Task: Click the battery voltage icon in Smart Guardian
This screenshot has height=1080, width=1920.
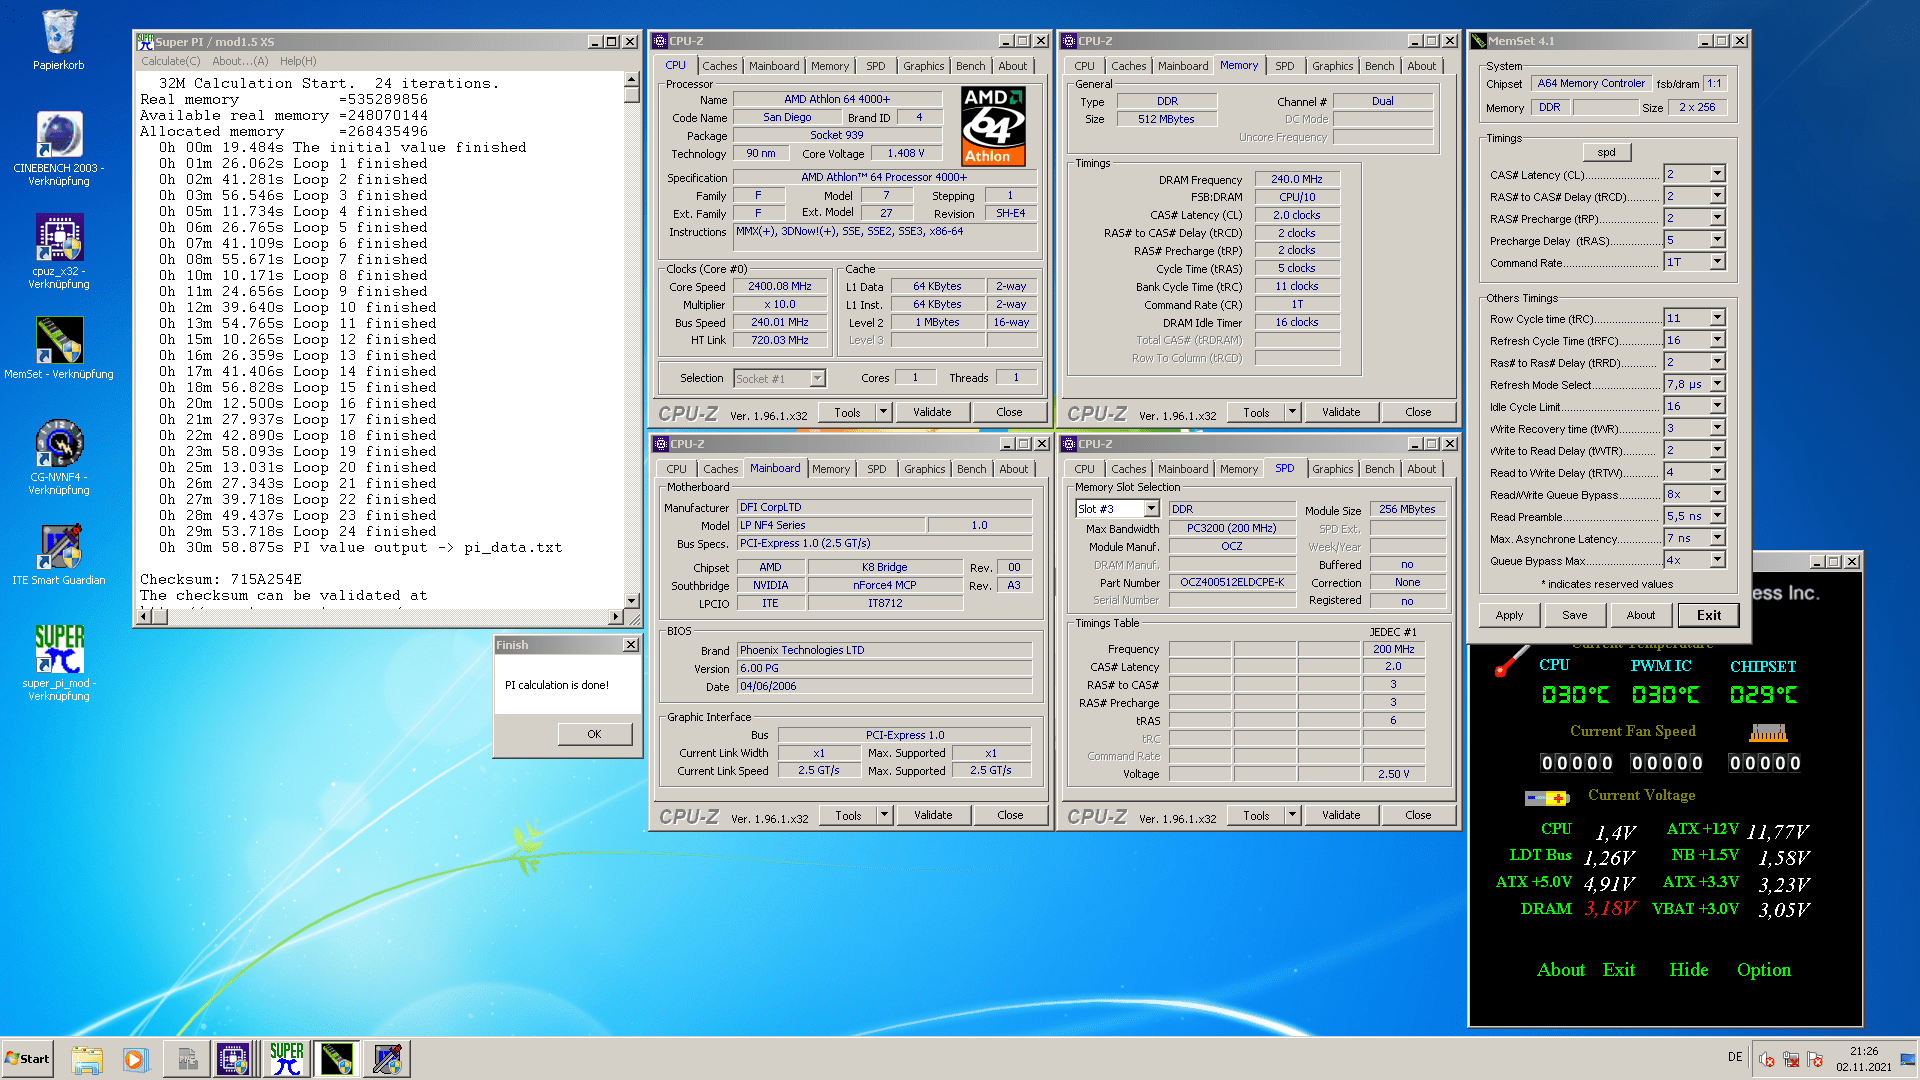Action: coord(1546,798)
